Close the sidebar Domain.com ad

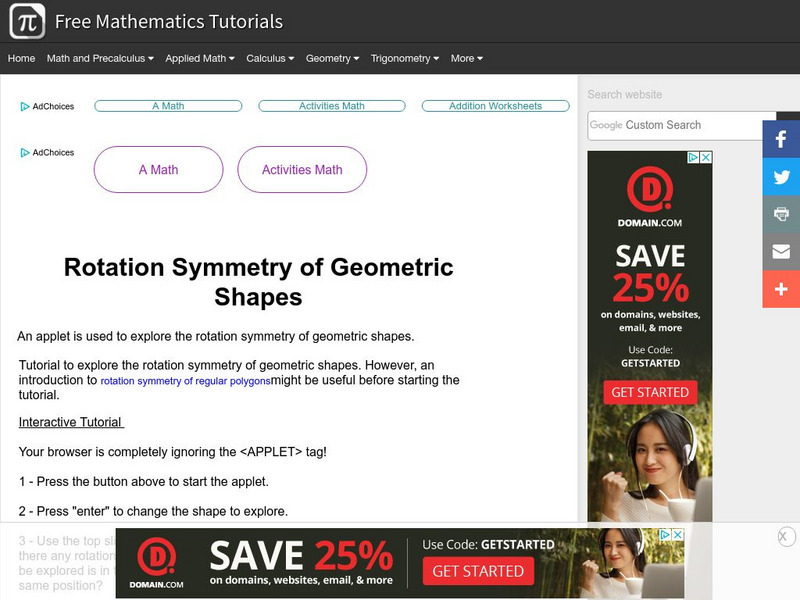tap(706, 157)
